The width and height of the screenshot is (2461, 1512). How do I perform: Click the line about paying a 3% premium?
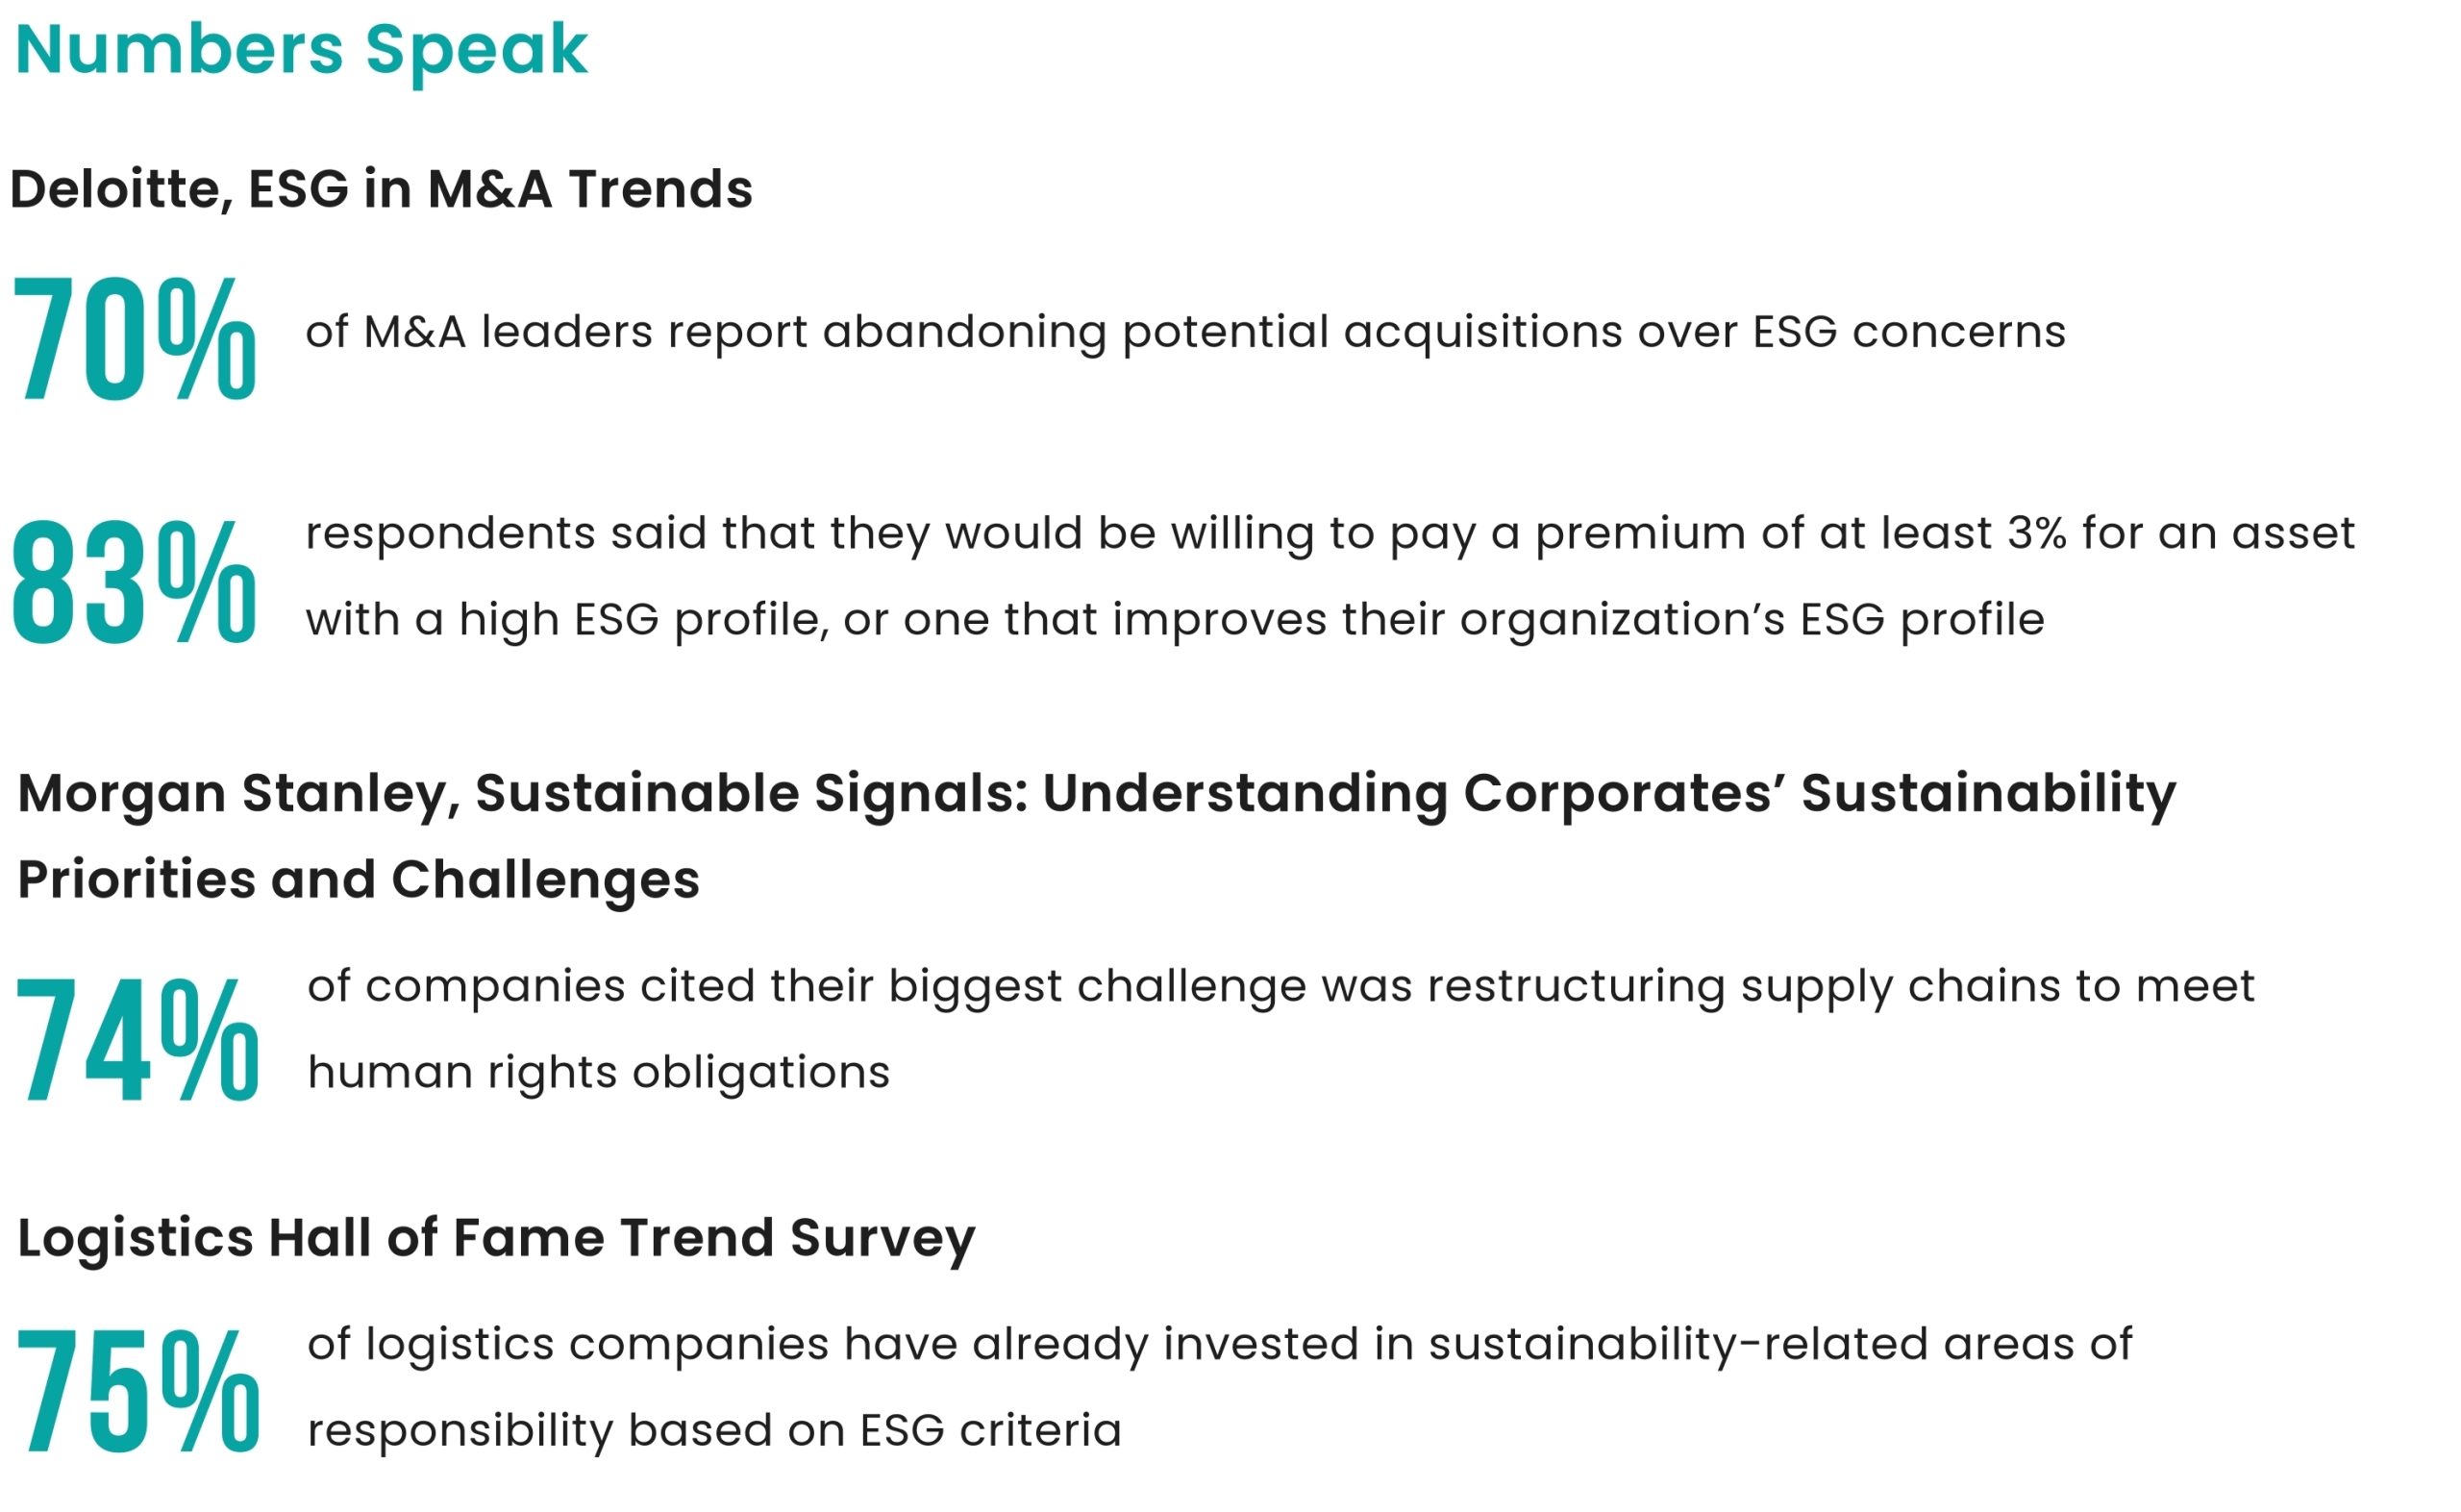pos(1330,534)
